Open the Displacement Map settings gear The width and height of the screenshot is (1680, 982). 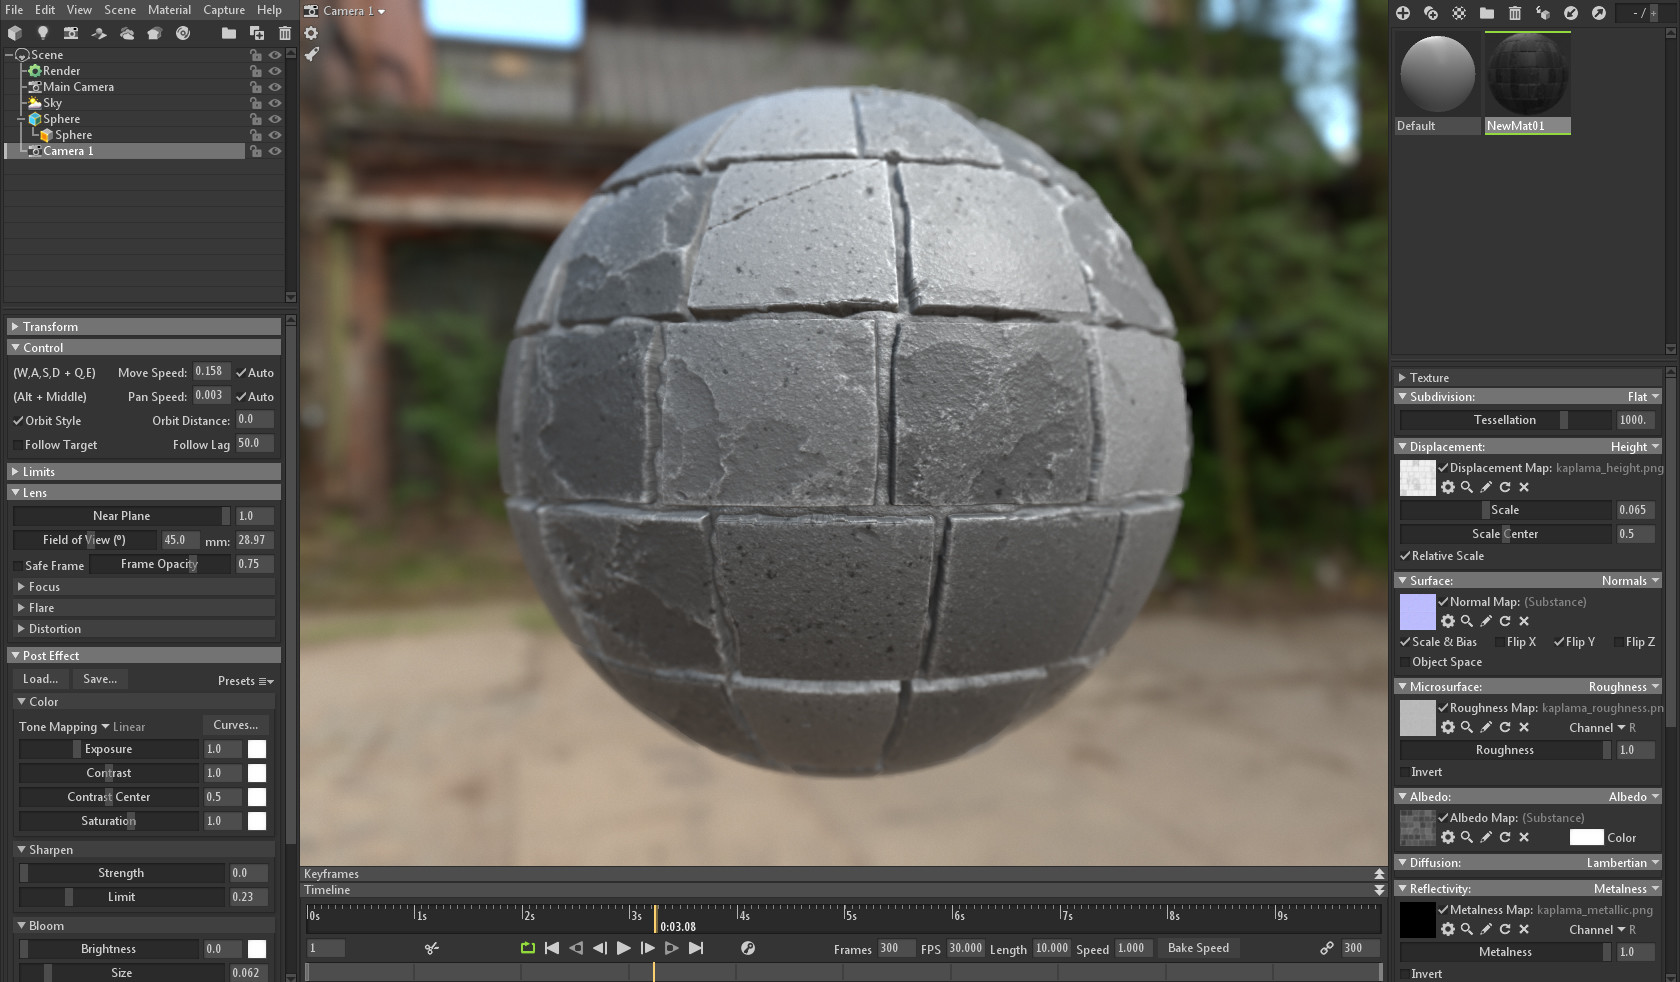[1449, 488]
